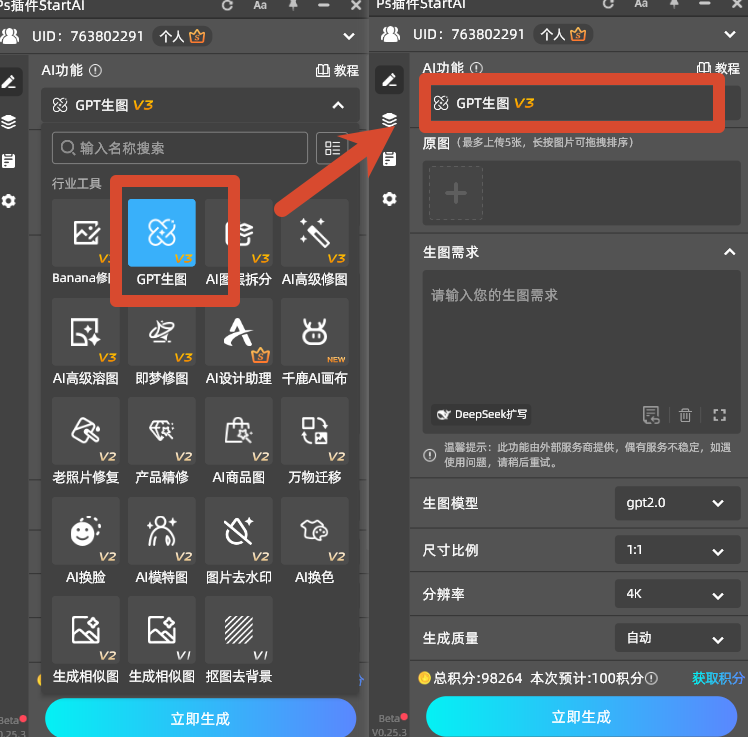The height and width of the screenshot is (737, 748).
Task: Select the 老照片修复 tool
Action: click(x=86, y=431)
